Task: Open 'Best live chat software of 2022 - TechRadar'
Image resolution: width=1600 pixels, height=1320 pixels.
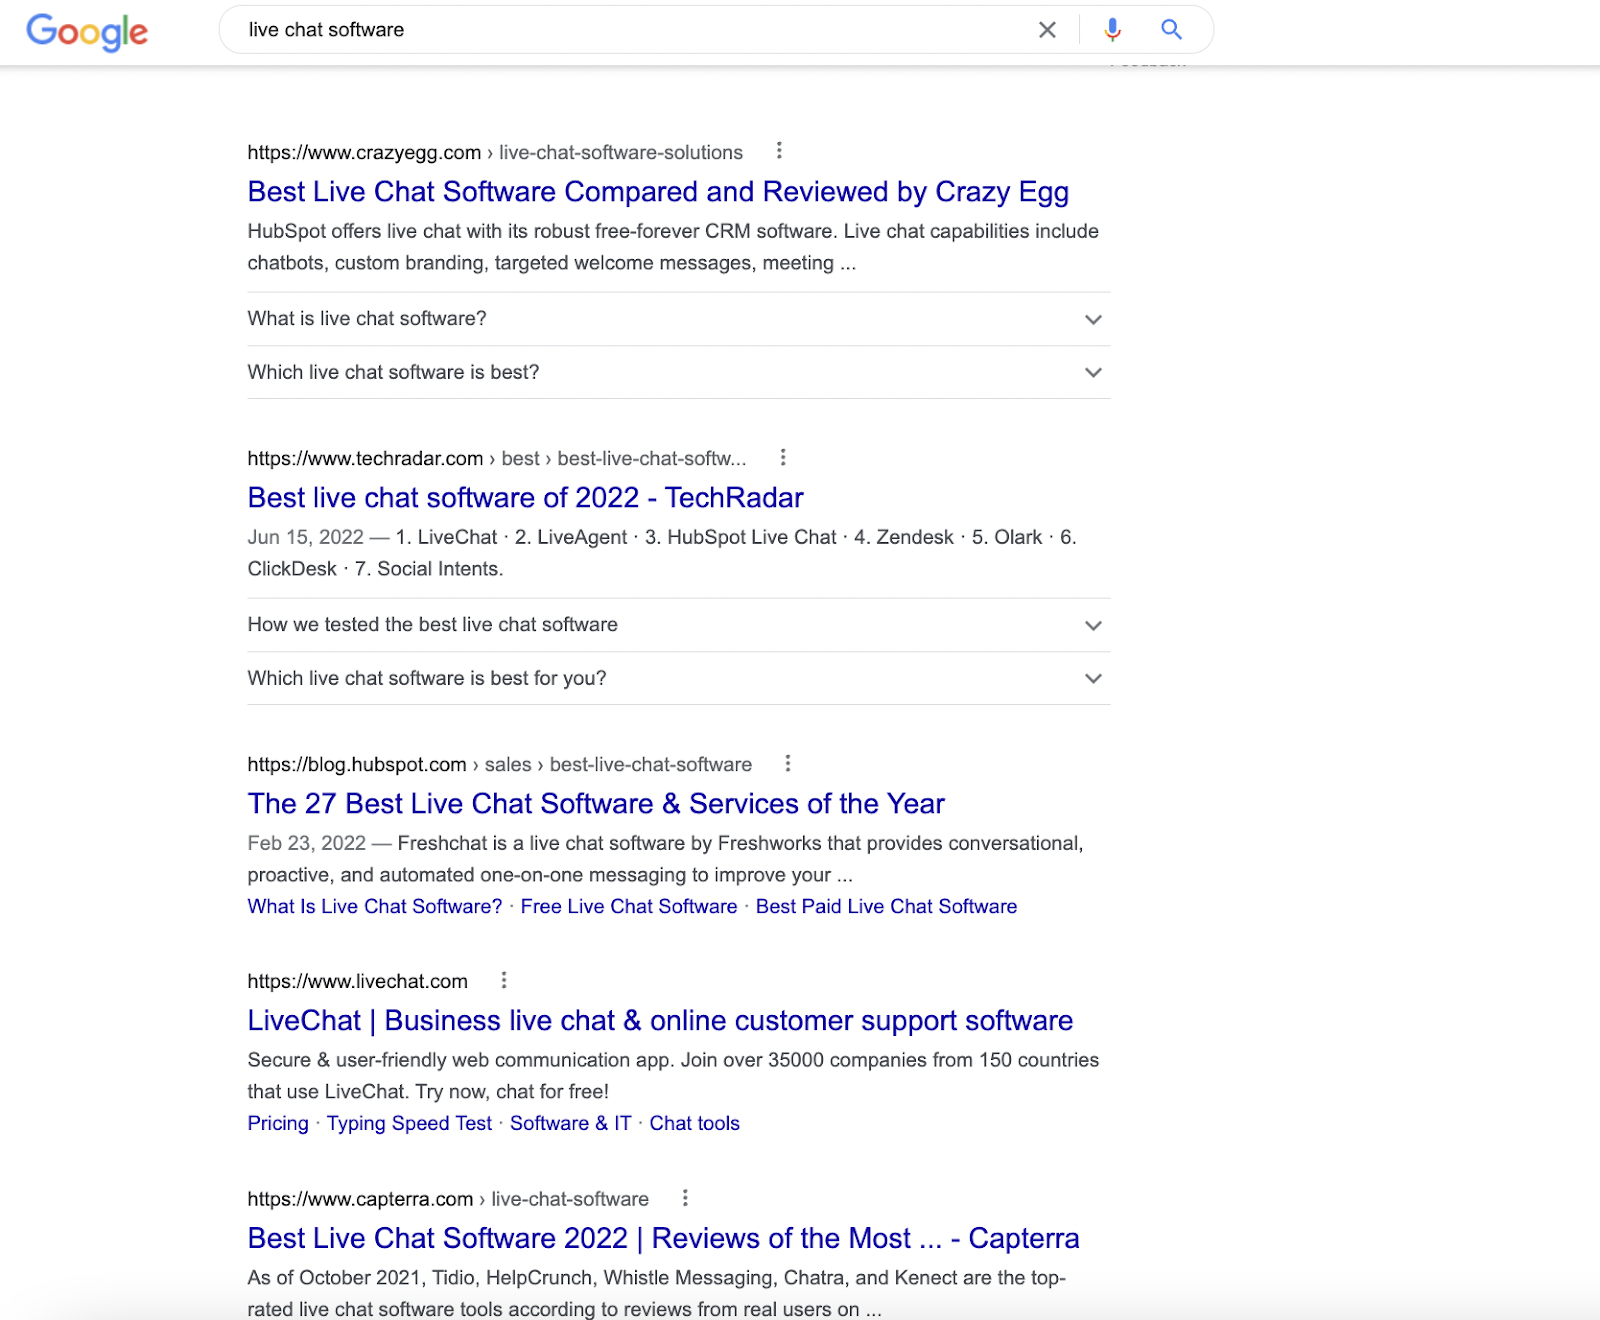Action: click(525, 498)
